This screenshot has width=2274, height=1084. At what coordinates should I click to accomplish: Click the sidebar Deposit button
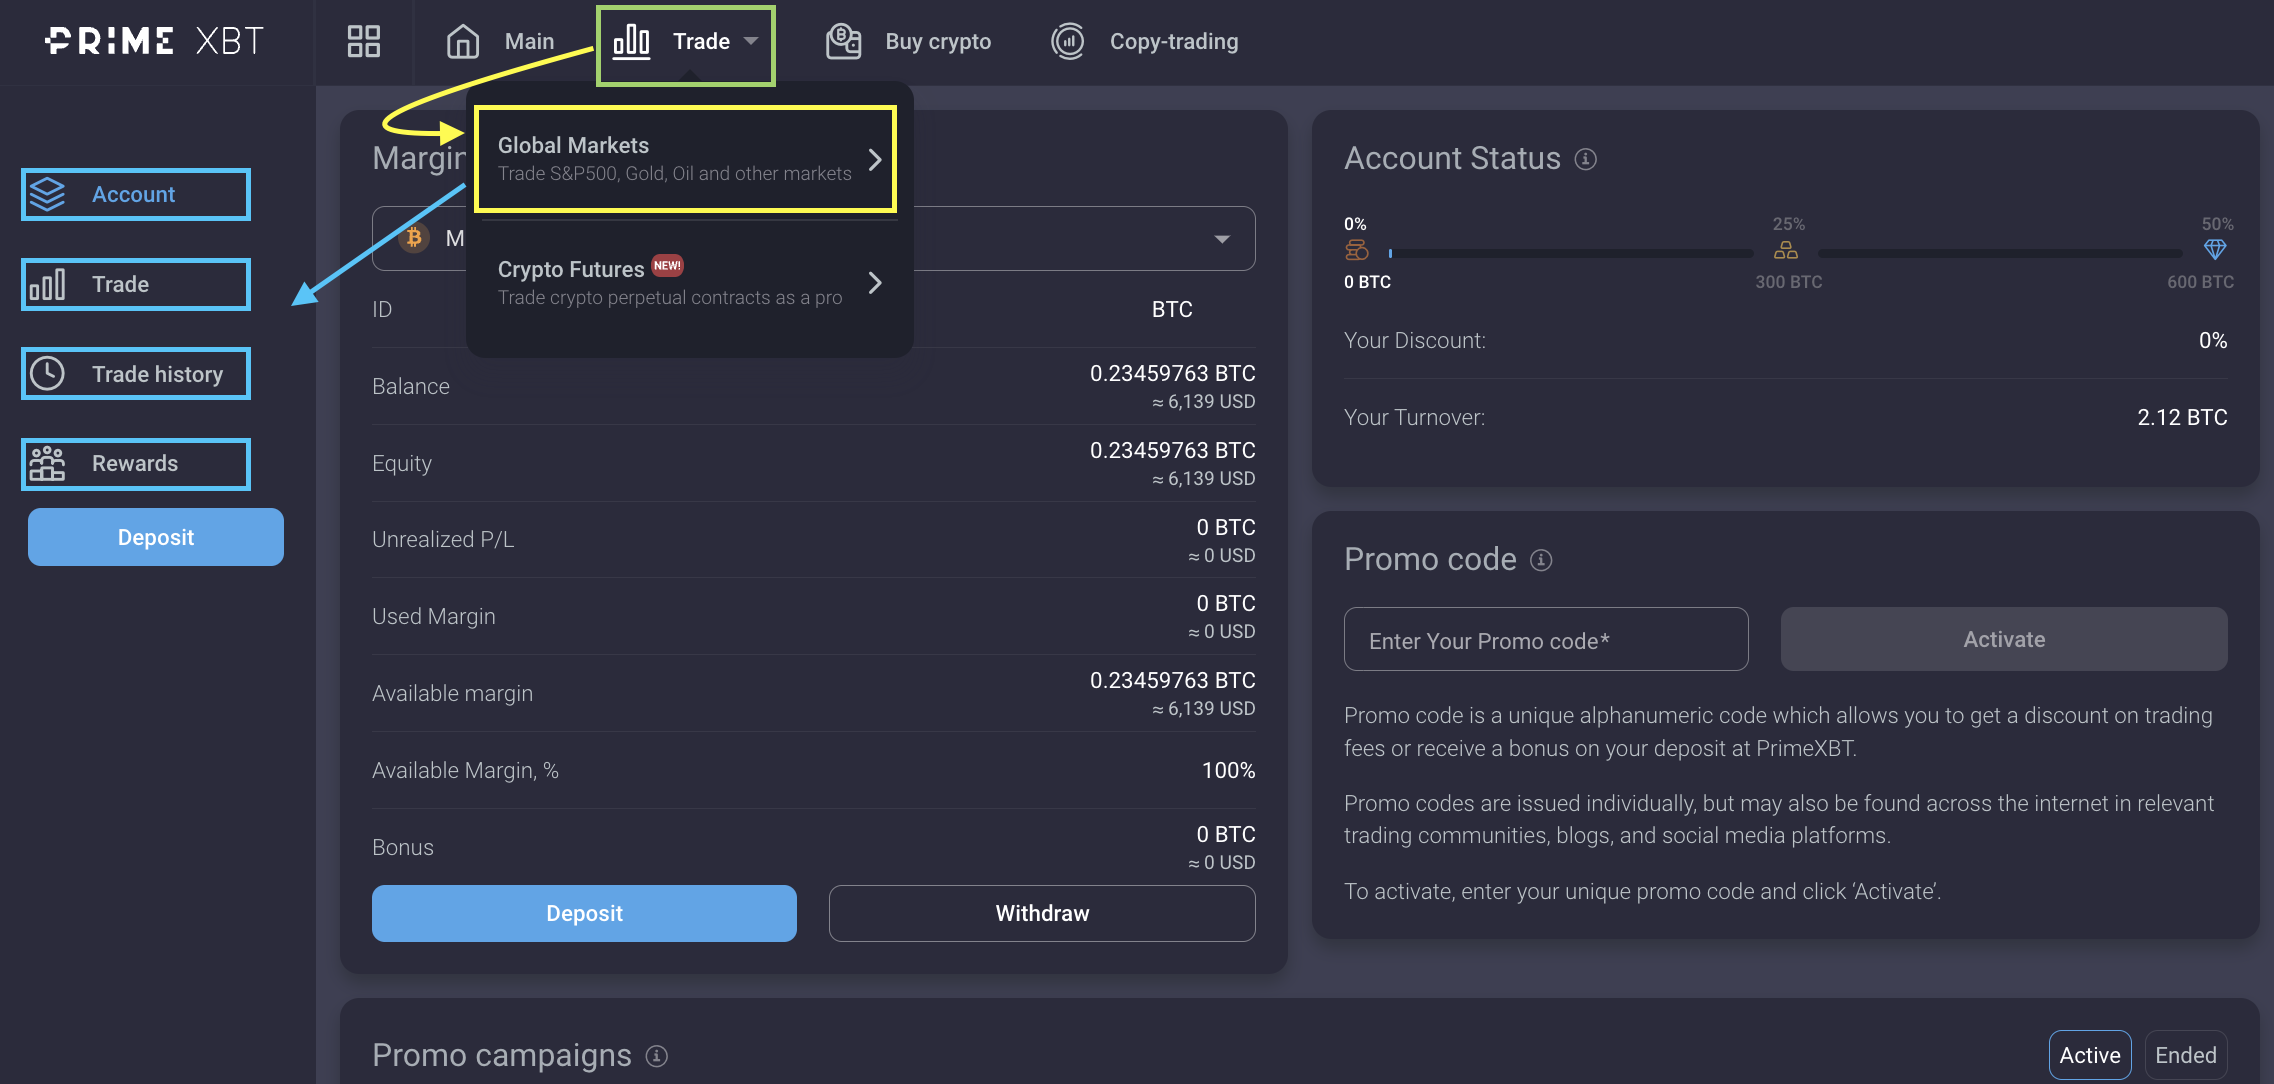(155, 537)
